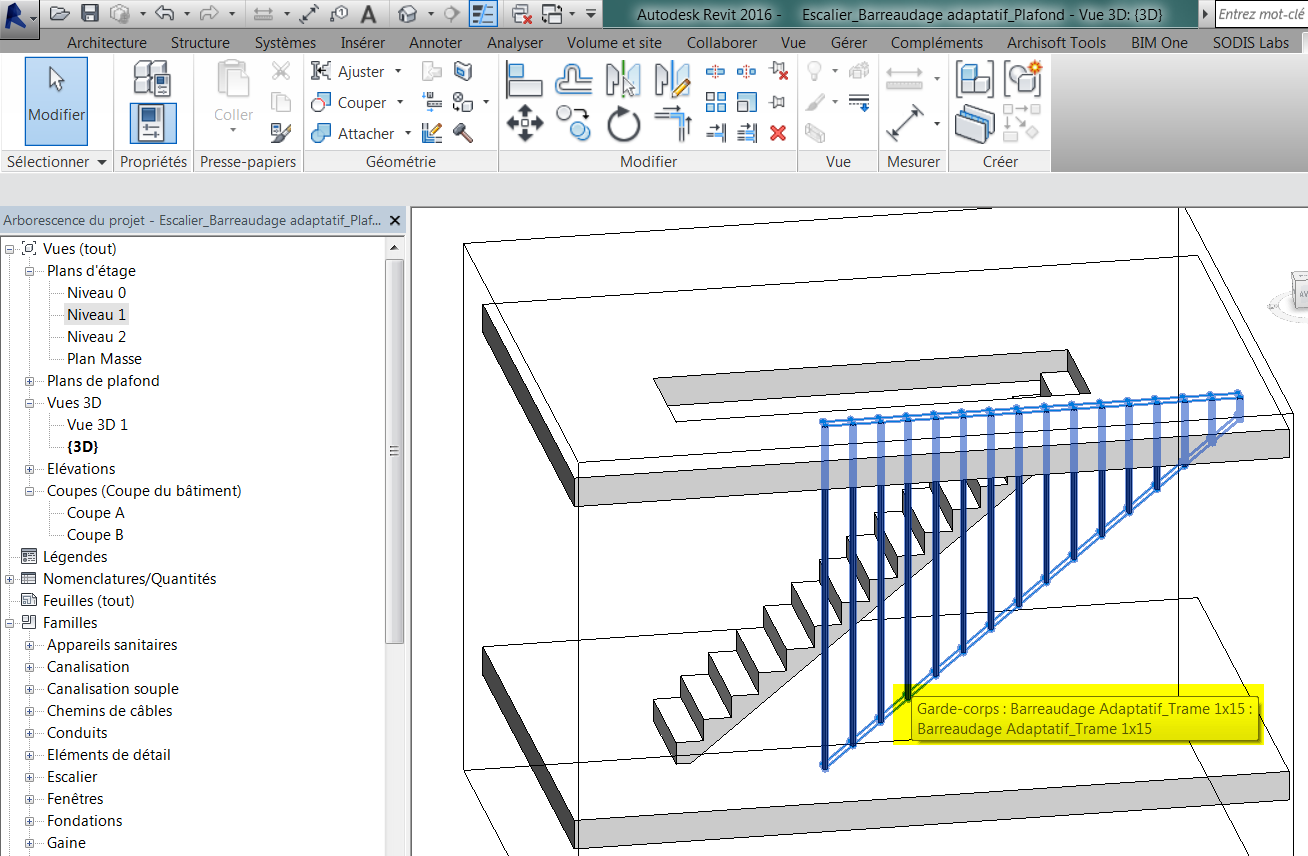Click the Modifier button to exit selection
This screenshot has height=856, width=1308.
point(56,100)
